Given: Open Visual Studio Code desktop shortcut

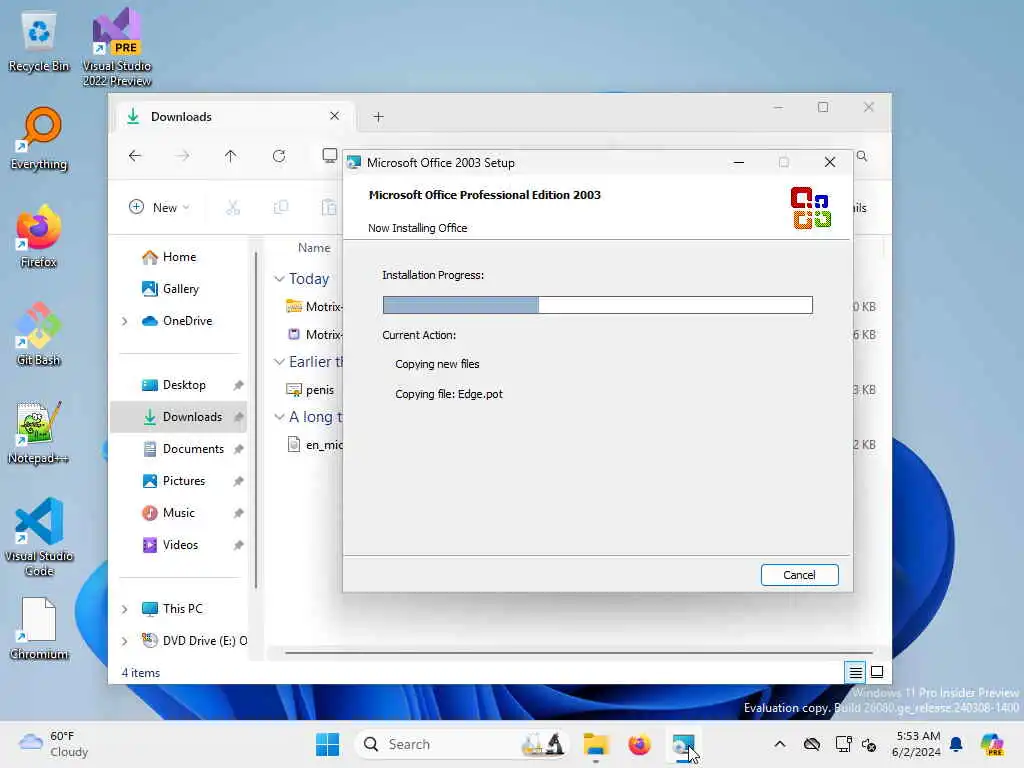Looking at the screenshot, I should click(39, 537).
